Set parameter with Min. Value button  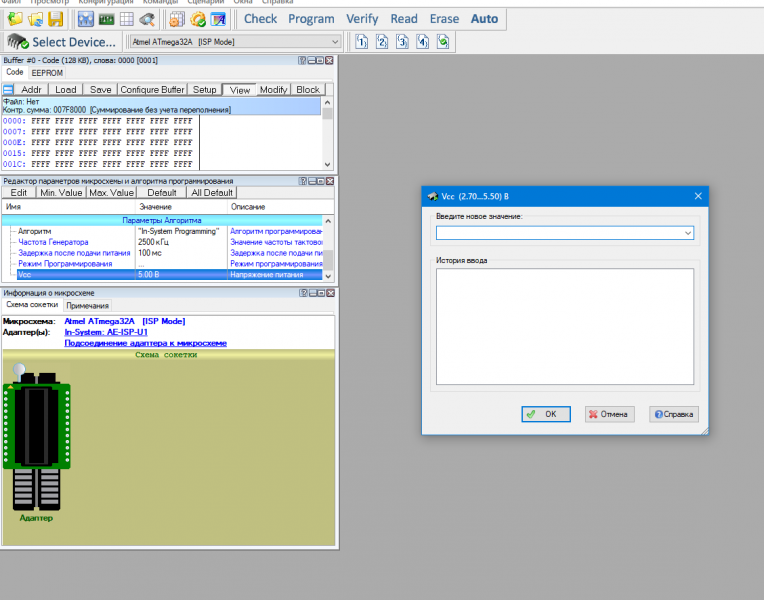(61, 193)
